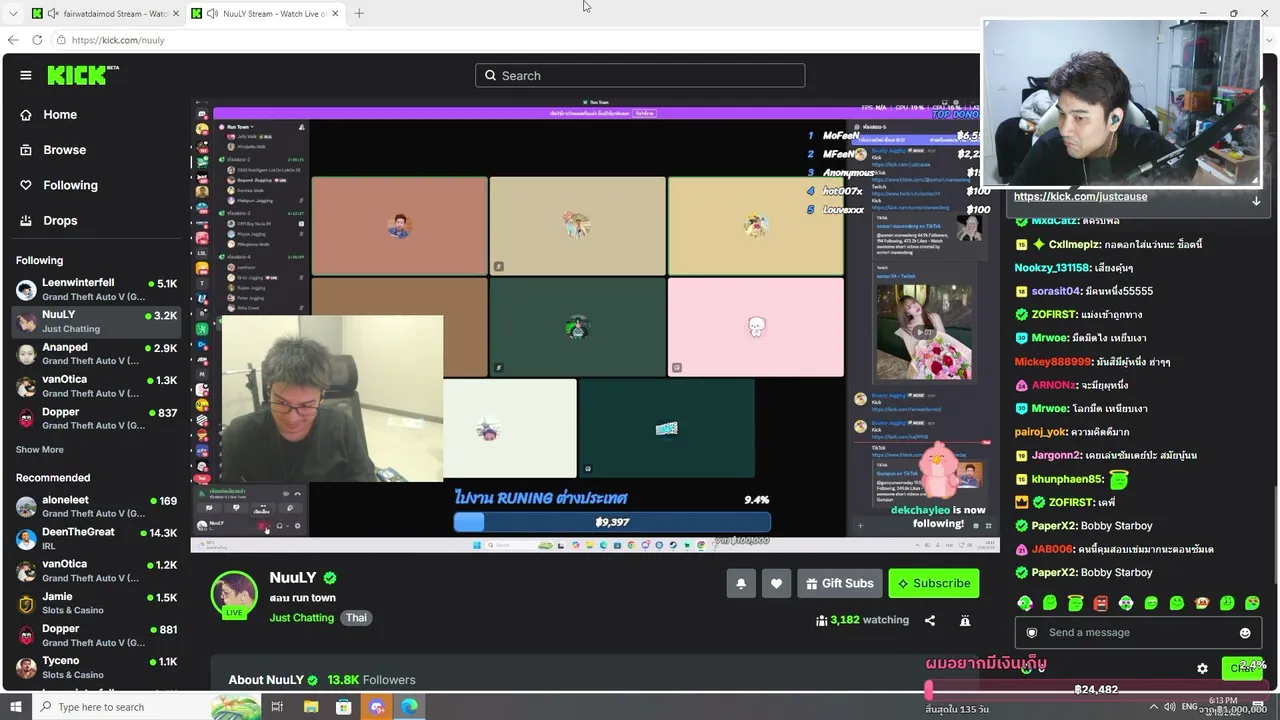Insert the first quick emote in emote row
1280x720 pixels.
pyautogui.click(x=1025, y=603)
